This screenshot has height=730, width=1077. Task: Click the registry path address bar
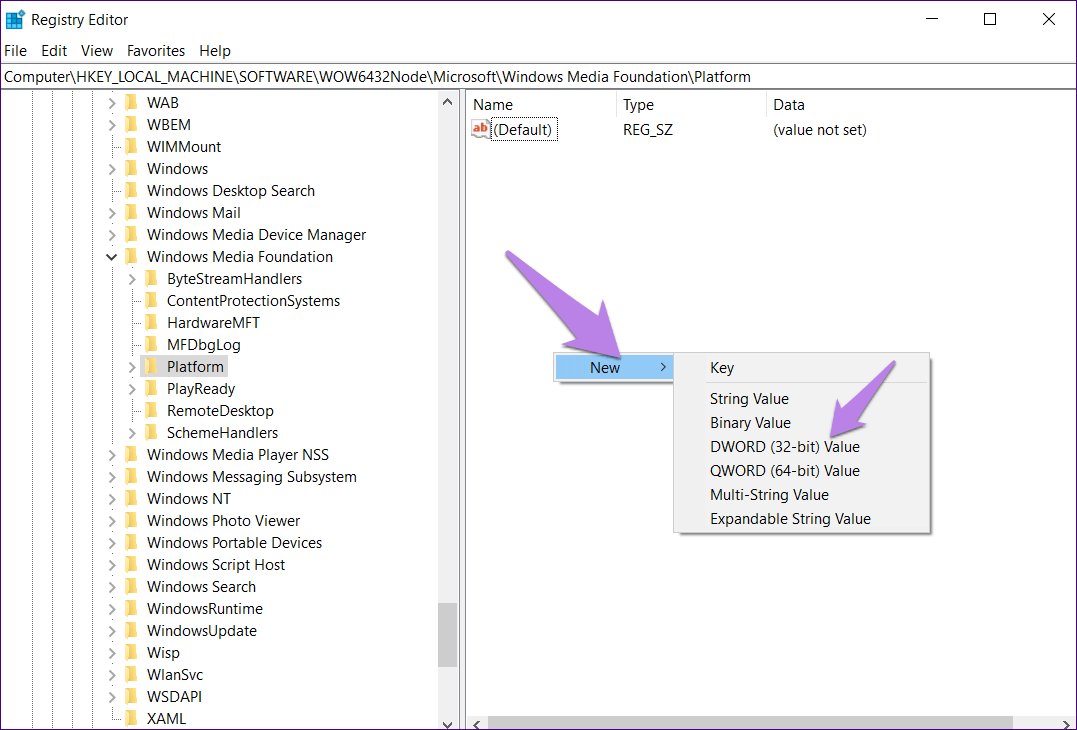[538, 77]
